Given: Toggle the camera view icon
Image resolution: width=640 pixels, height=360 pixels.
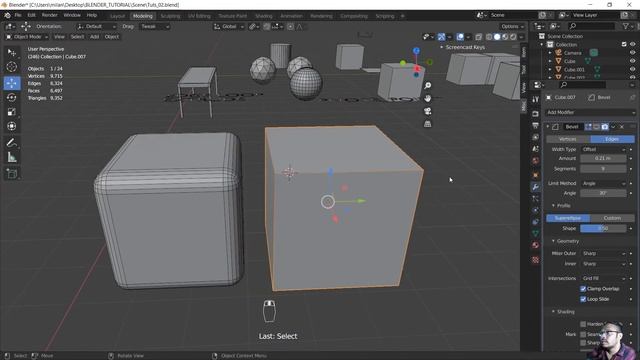Looking at the screenshot, I should tap(427, 111).
